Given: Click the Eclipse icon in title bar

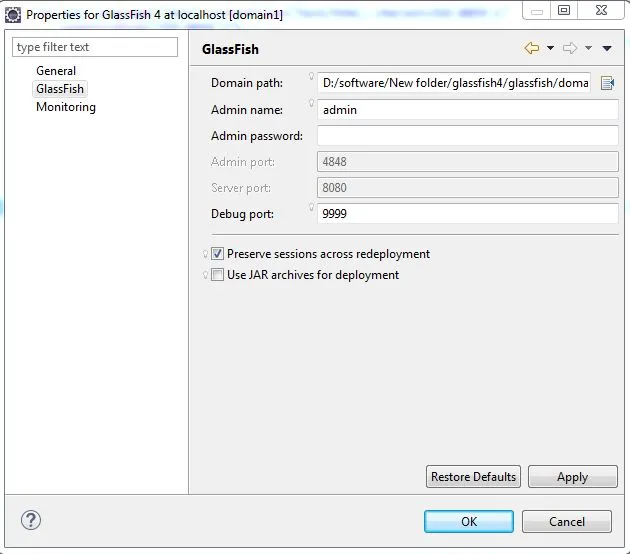Looking at the screenshot, I should 13,15.
